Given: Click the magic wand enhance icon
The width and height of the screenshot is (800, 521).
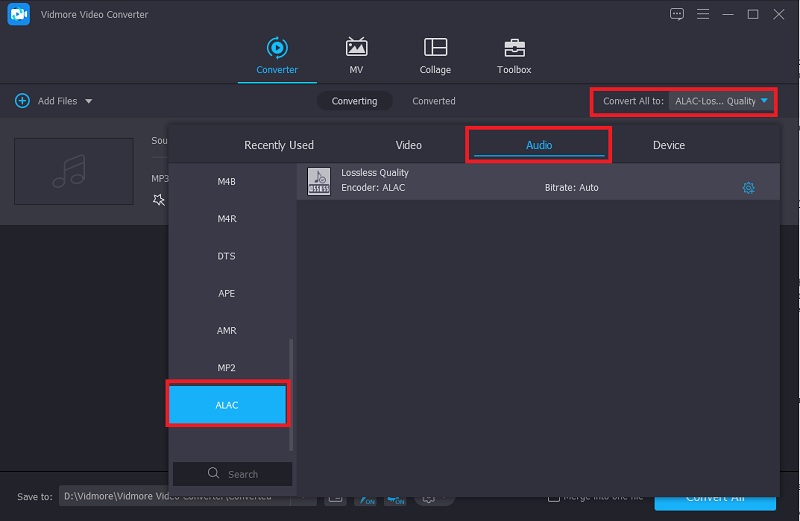Looking at the screenshot, I should pos(158,200).
